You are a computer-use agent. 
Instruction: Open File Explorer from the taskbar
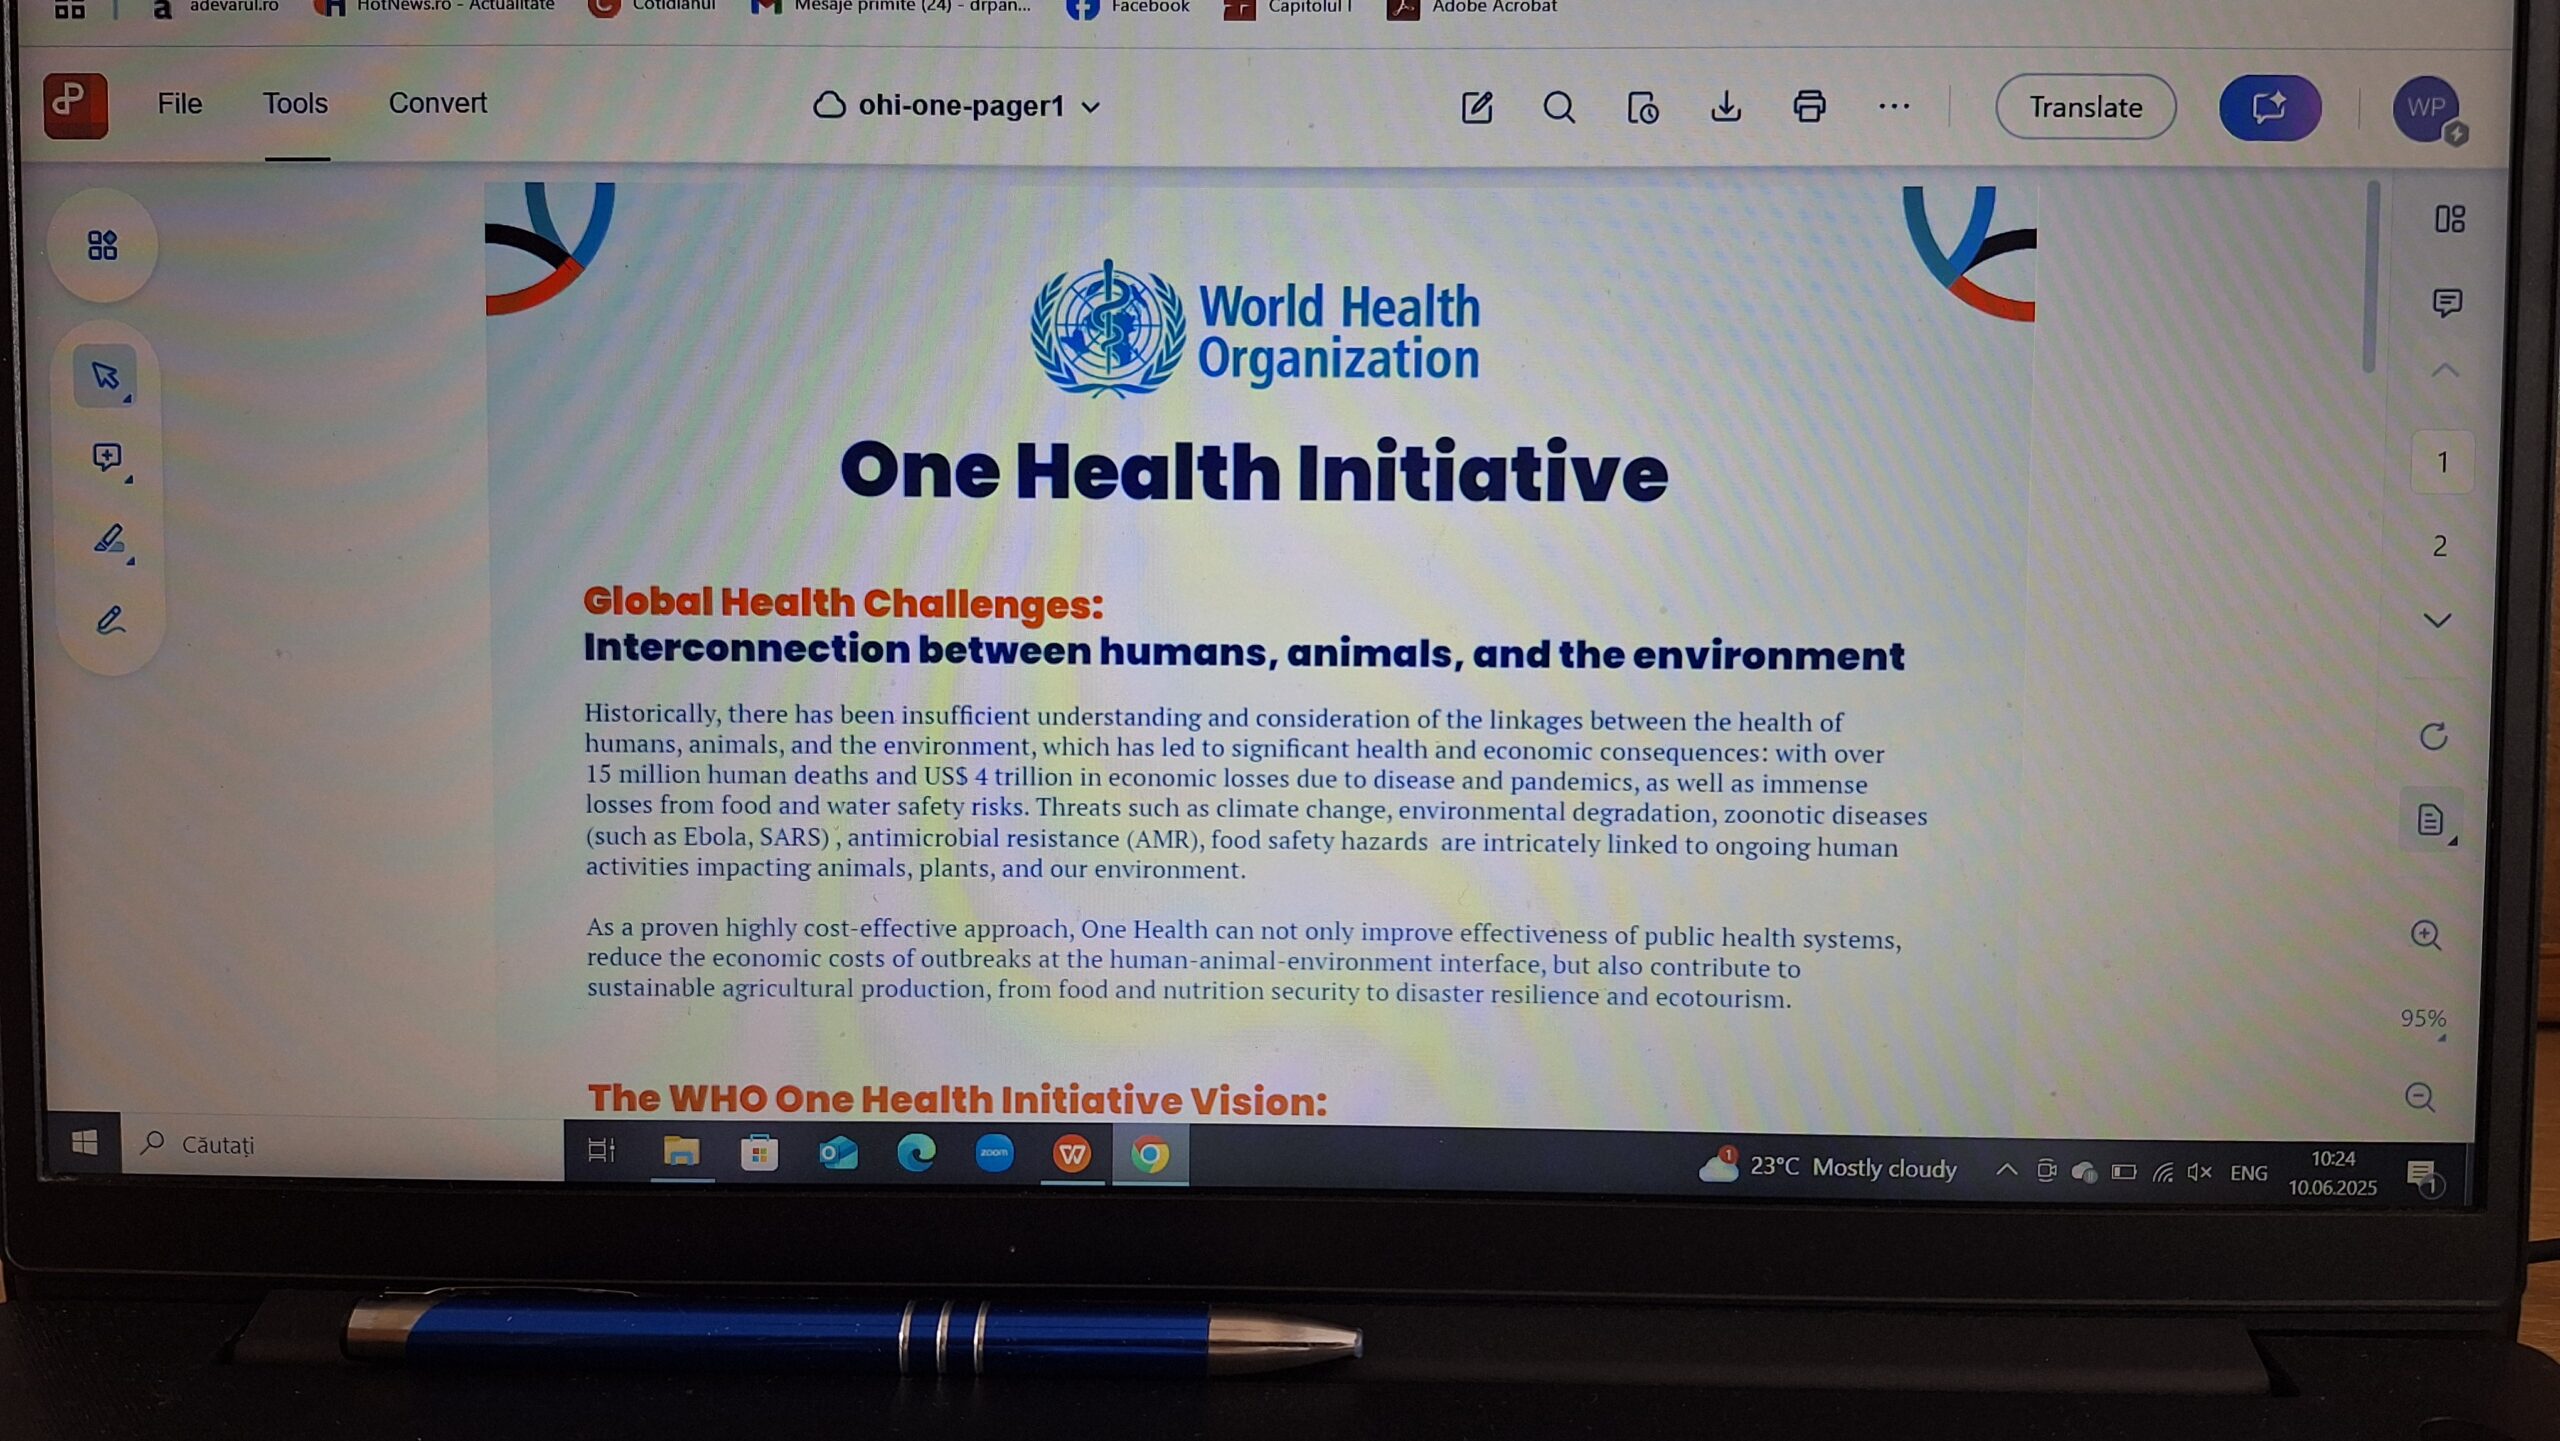[681, 1153]
